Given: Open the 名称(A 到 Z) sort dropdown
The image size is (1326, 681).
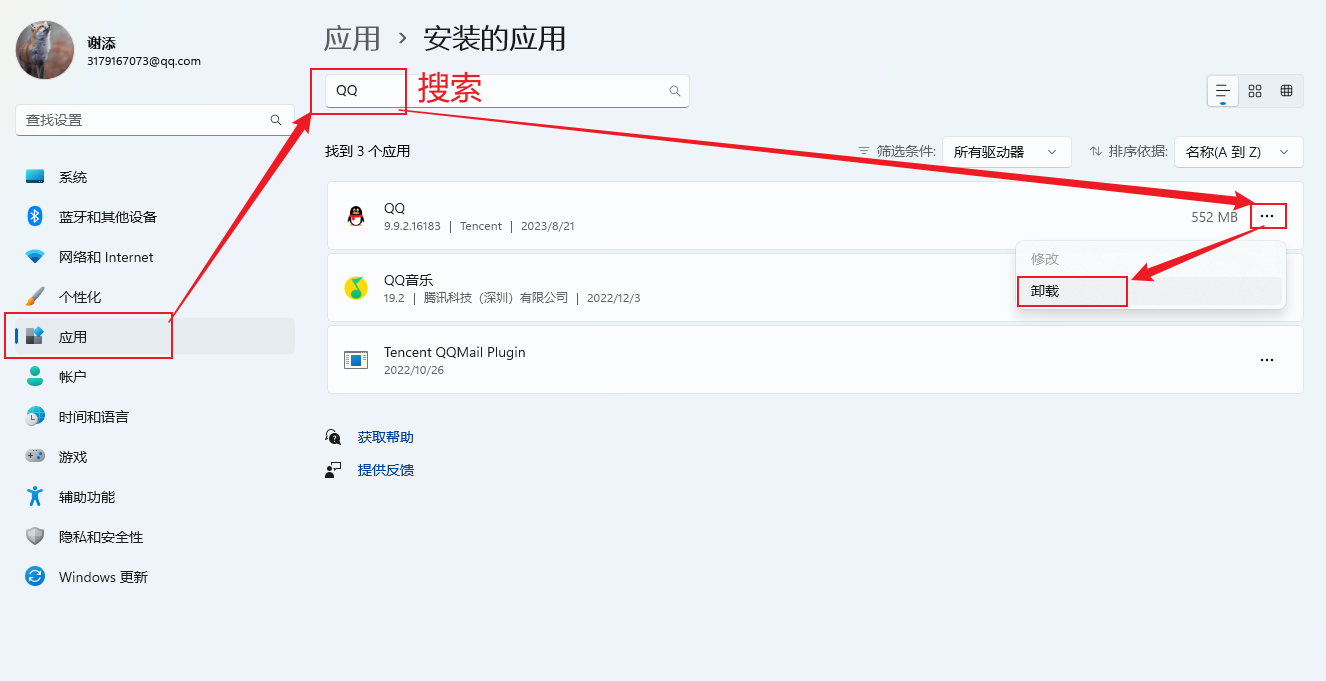Looking at the screenshot, I should click(x=1239, y=152).
